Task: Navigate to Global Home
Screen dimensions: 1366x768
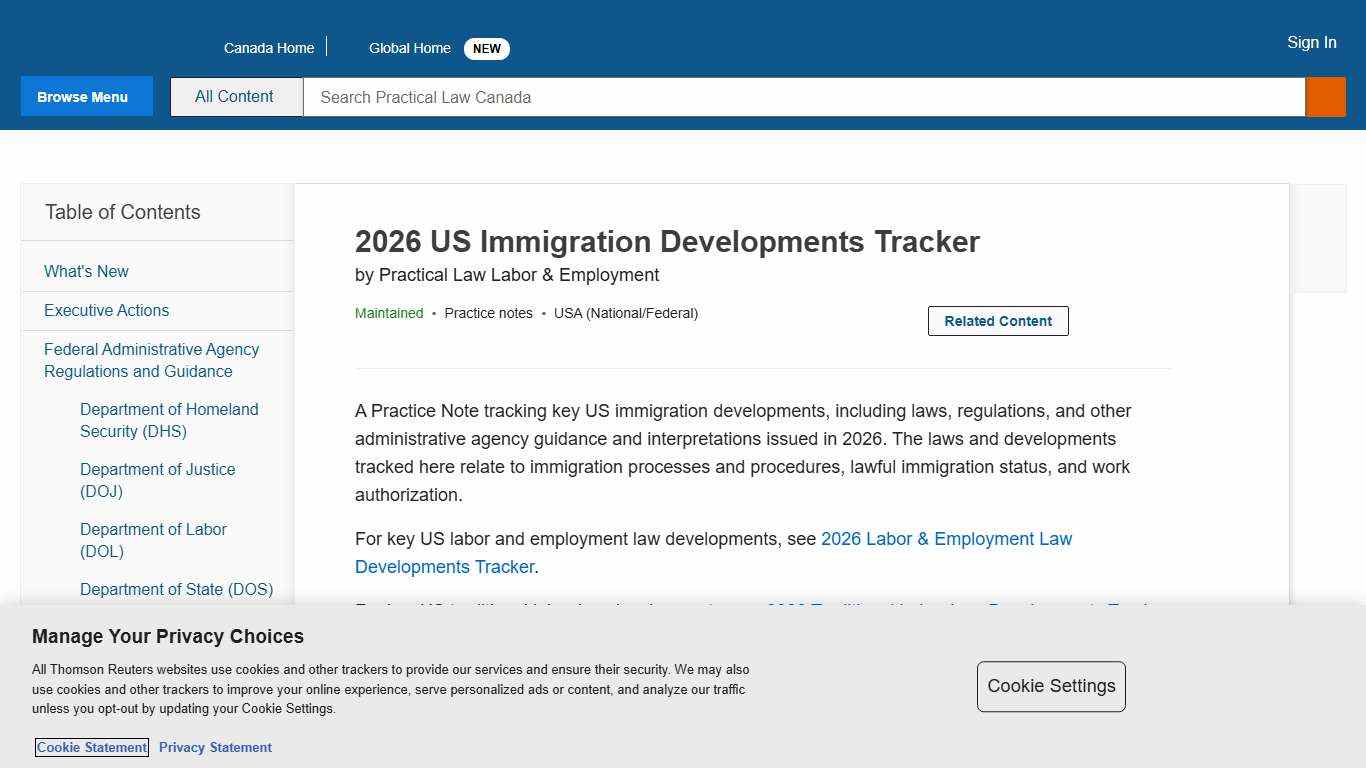Action: [409, 47]
